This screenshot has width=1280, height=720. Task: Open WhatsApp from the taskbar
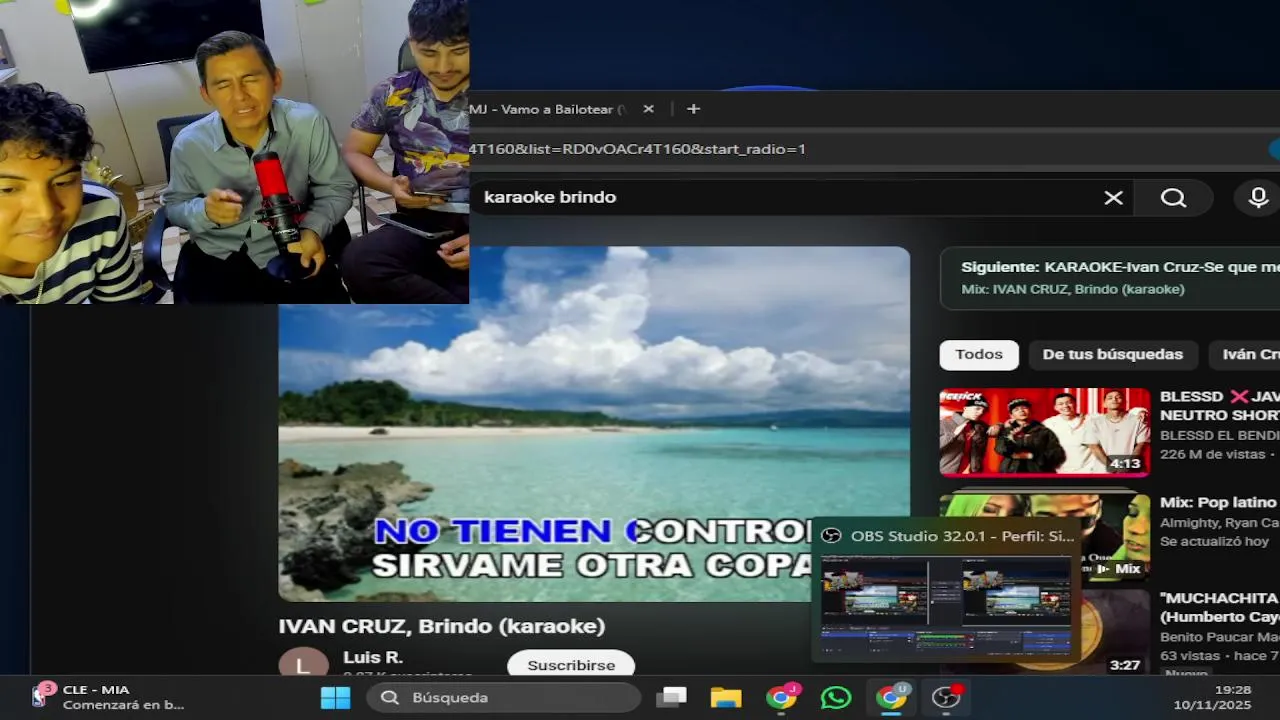point(836,697)
